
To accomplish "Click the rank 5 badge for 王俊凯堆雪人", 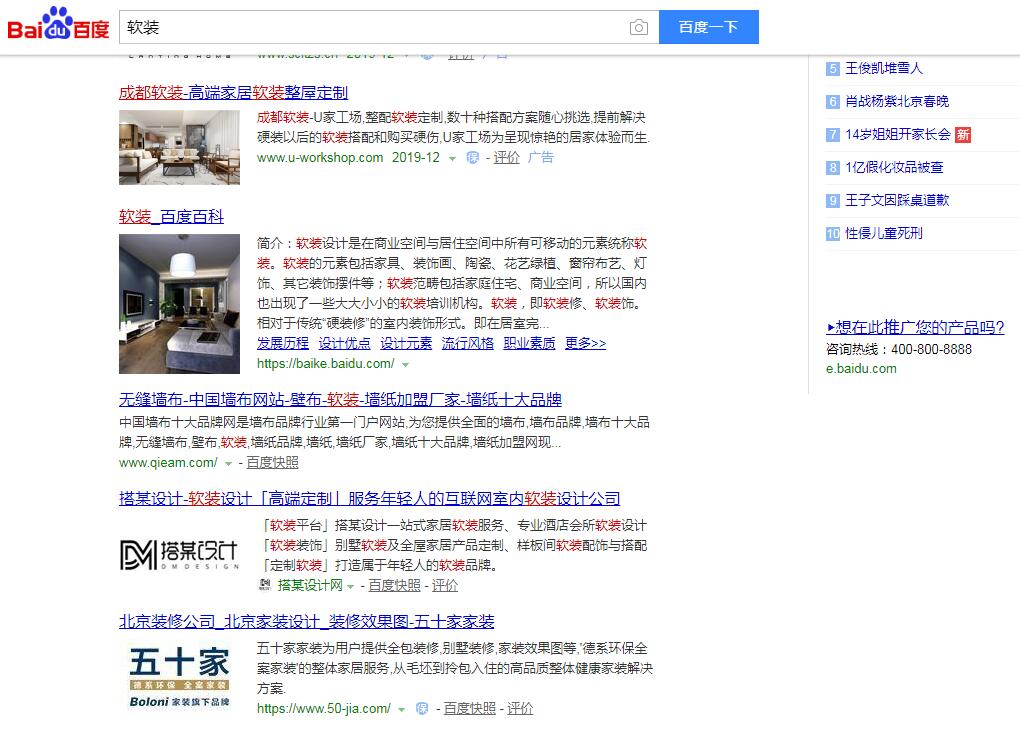I will pyautogui.click(x=833, y=68).
